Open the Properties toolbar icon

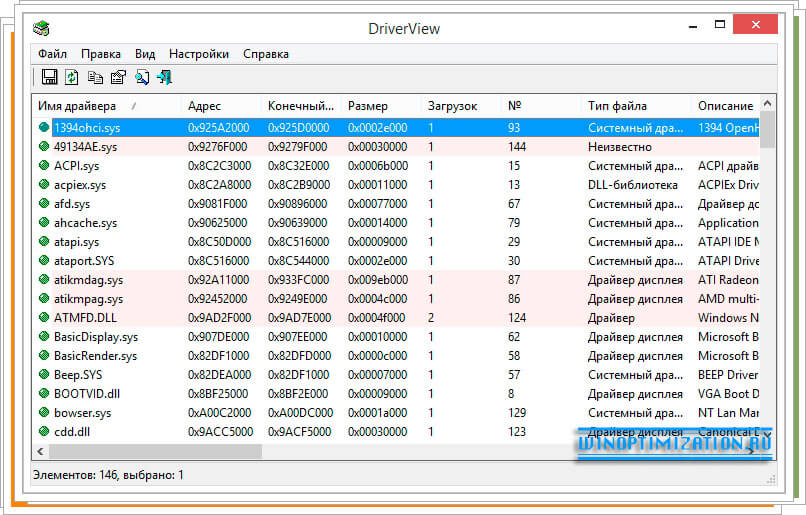118,77
